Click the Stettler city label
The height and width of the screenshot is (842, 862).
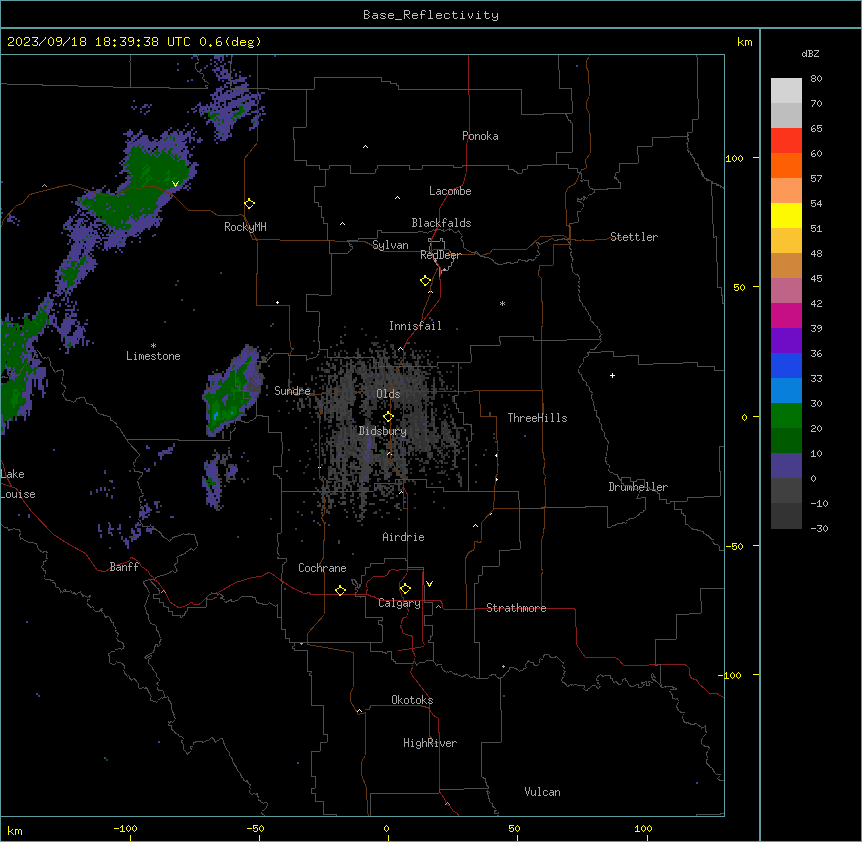tap(634, 237)
